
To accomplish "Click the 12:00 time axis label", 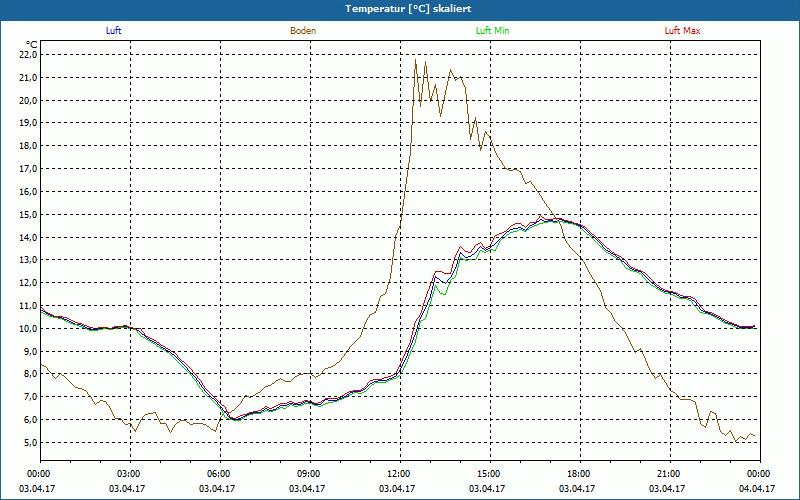I will [x=400, y=474].
